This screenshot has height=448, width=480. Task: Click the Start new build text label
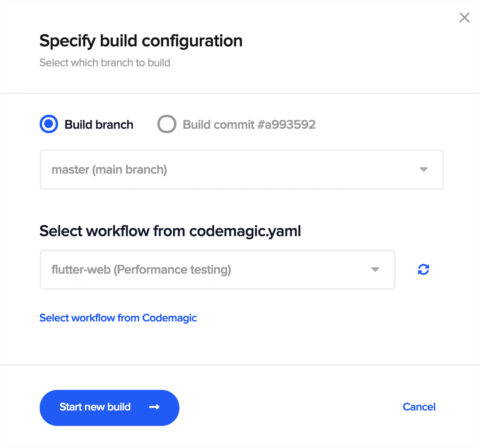pos(95,407)
